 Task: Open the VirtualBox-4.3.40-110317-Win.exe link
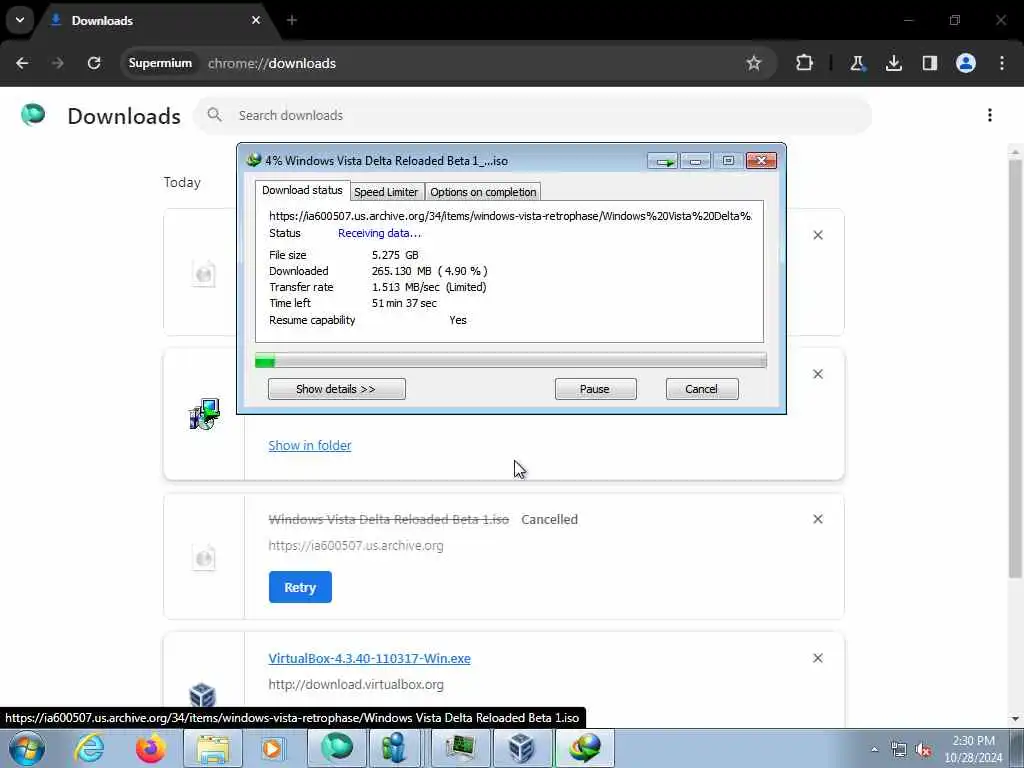[369, 658]
